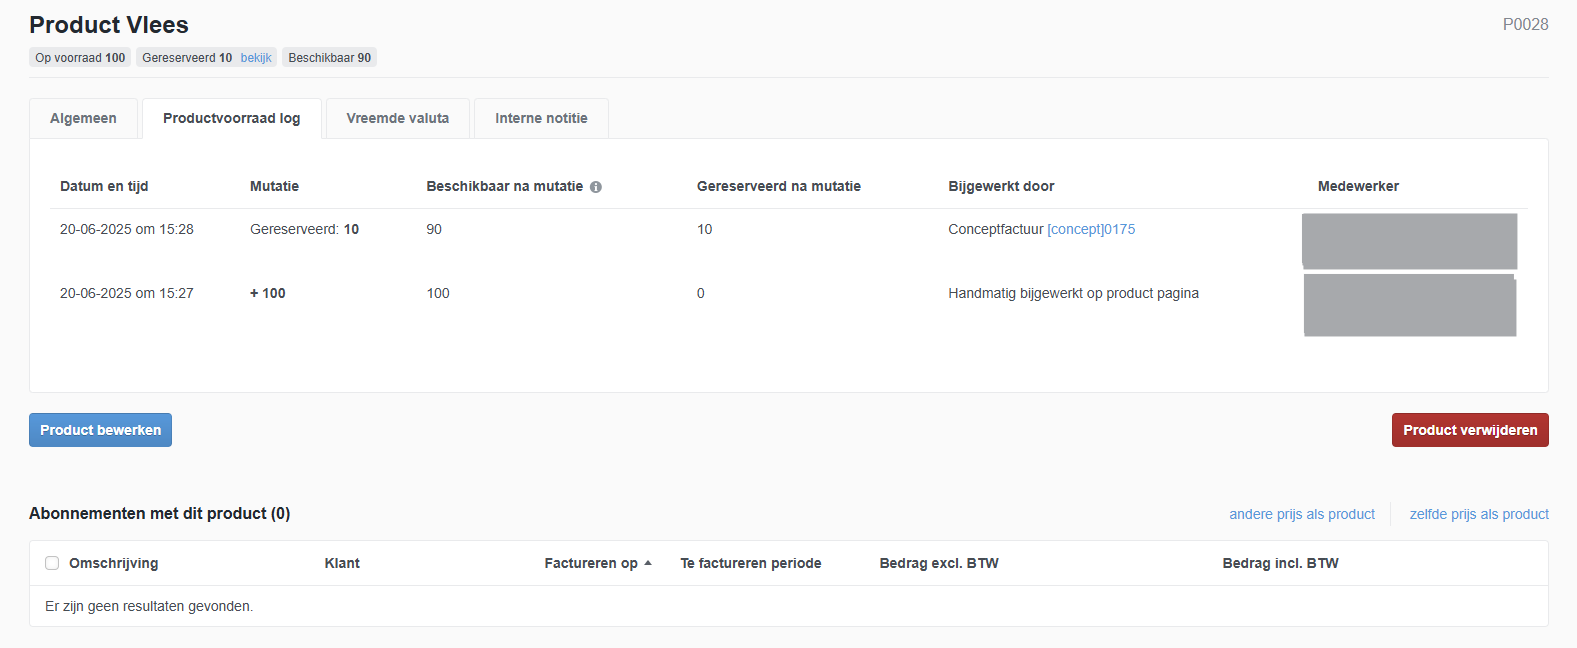The width and height of the screenshot is (1577, 648).
Task: Click the Te factureren periode column header
Action: point(750,563)
